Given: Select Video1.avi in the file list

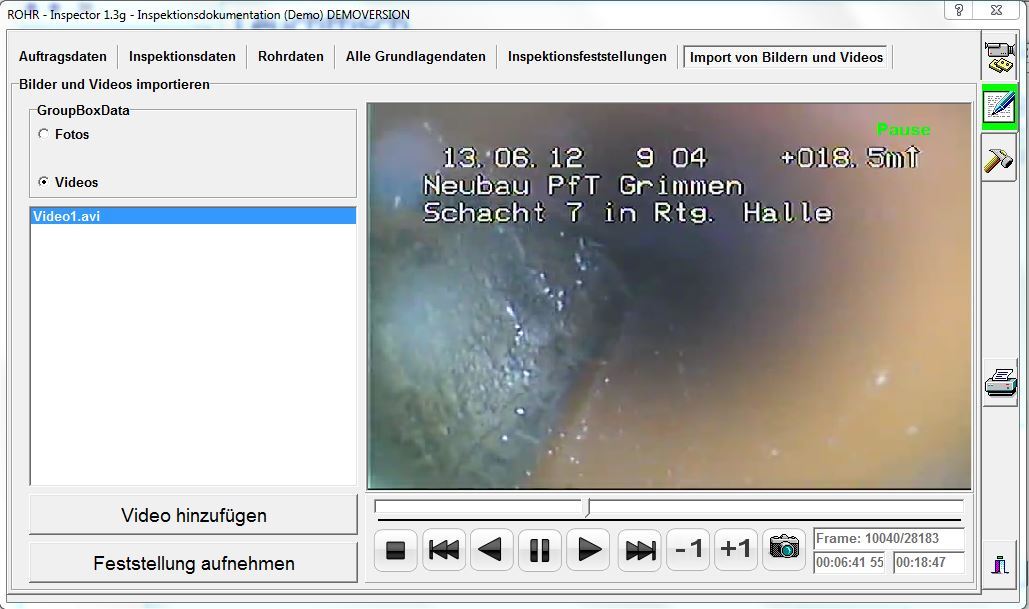Looking at the screenshot, I should coord(193,216).
